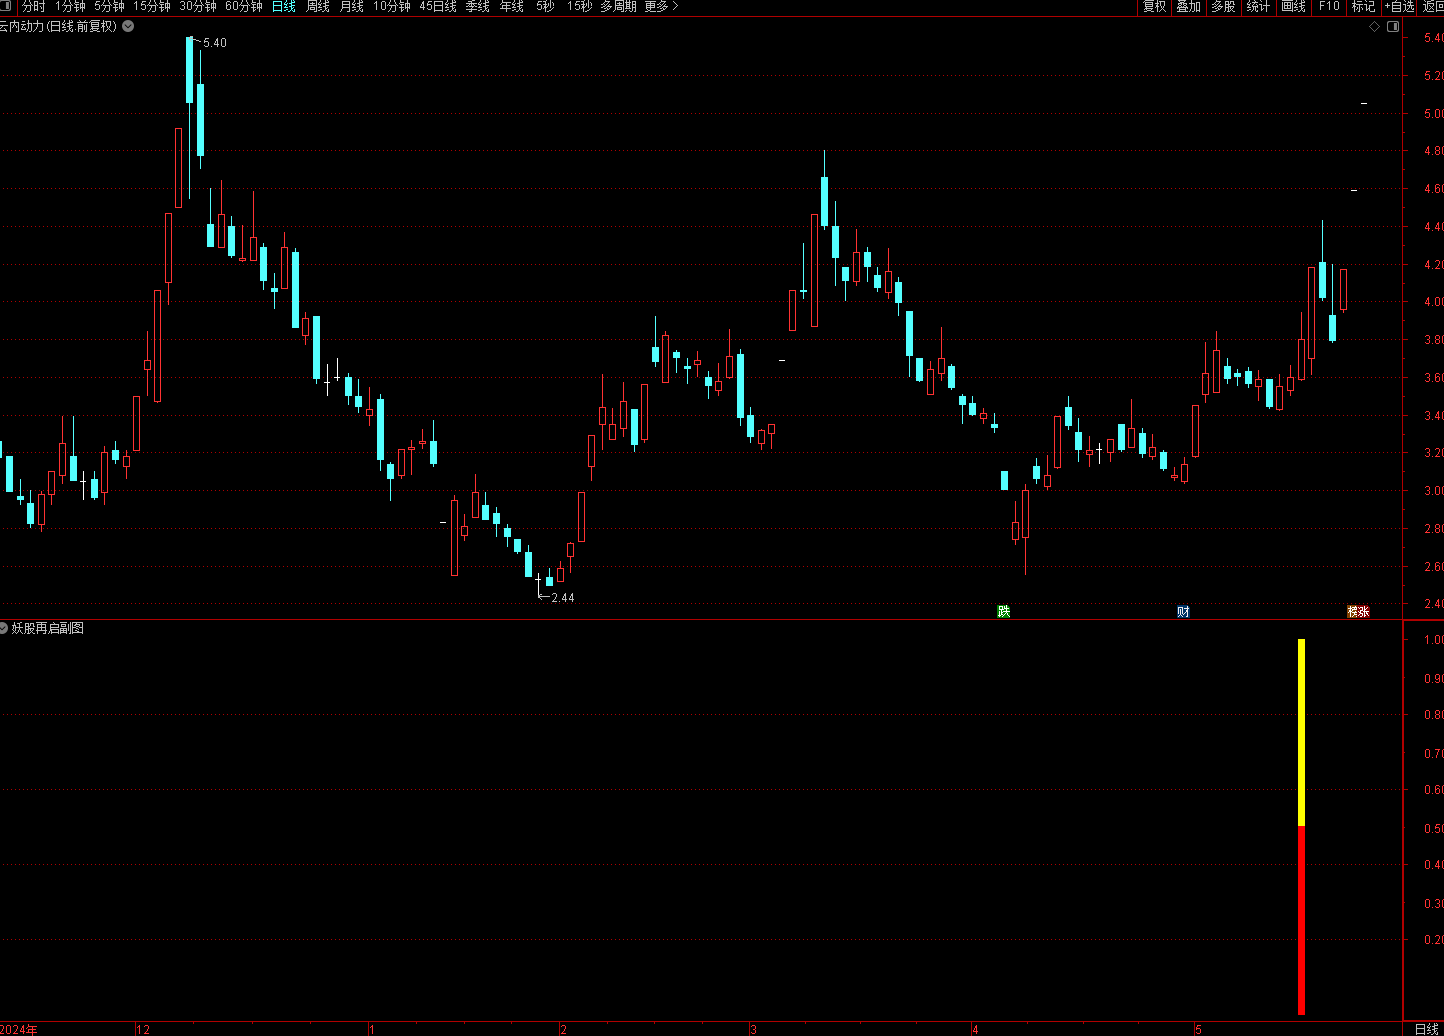The image size is (1444, 1036).
Task: Switch to 月线 monthly chart
Action: 351,7
